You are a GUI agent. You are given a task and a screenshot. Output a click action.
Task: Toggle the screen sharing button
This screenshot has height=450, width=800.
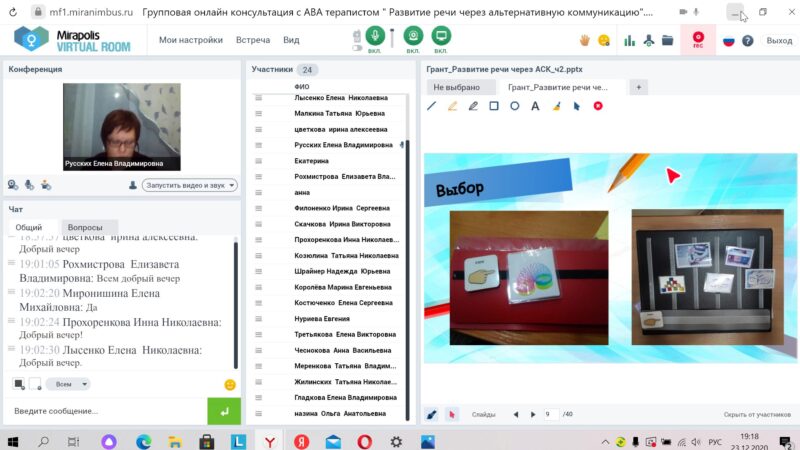click(441, 36)
